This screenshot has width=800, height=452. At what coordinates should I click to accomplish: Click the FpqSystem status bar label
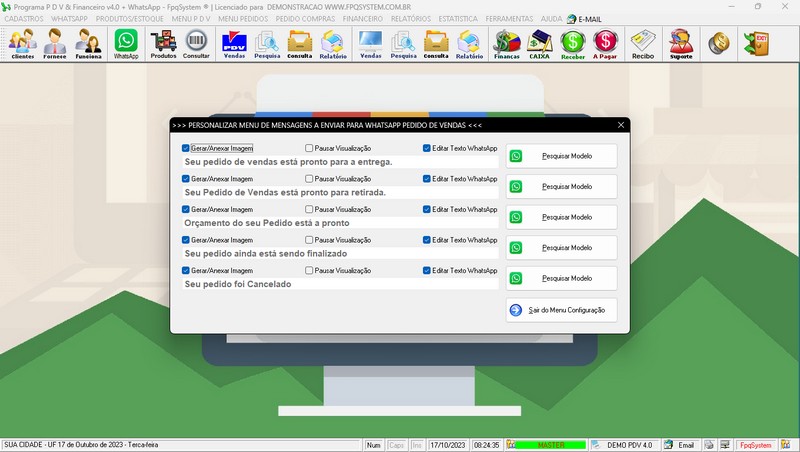[756, 445]
